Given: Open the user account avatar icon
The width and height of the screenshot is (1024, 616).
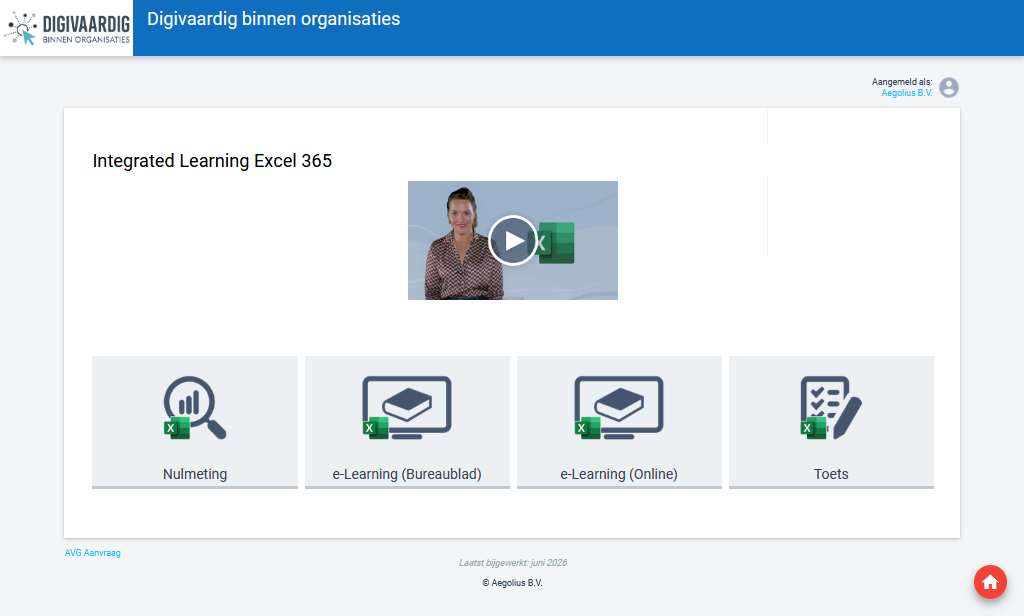Looking at the screenshot, I should tap(949, 87).
